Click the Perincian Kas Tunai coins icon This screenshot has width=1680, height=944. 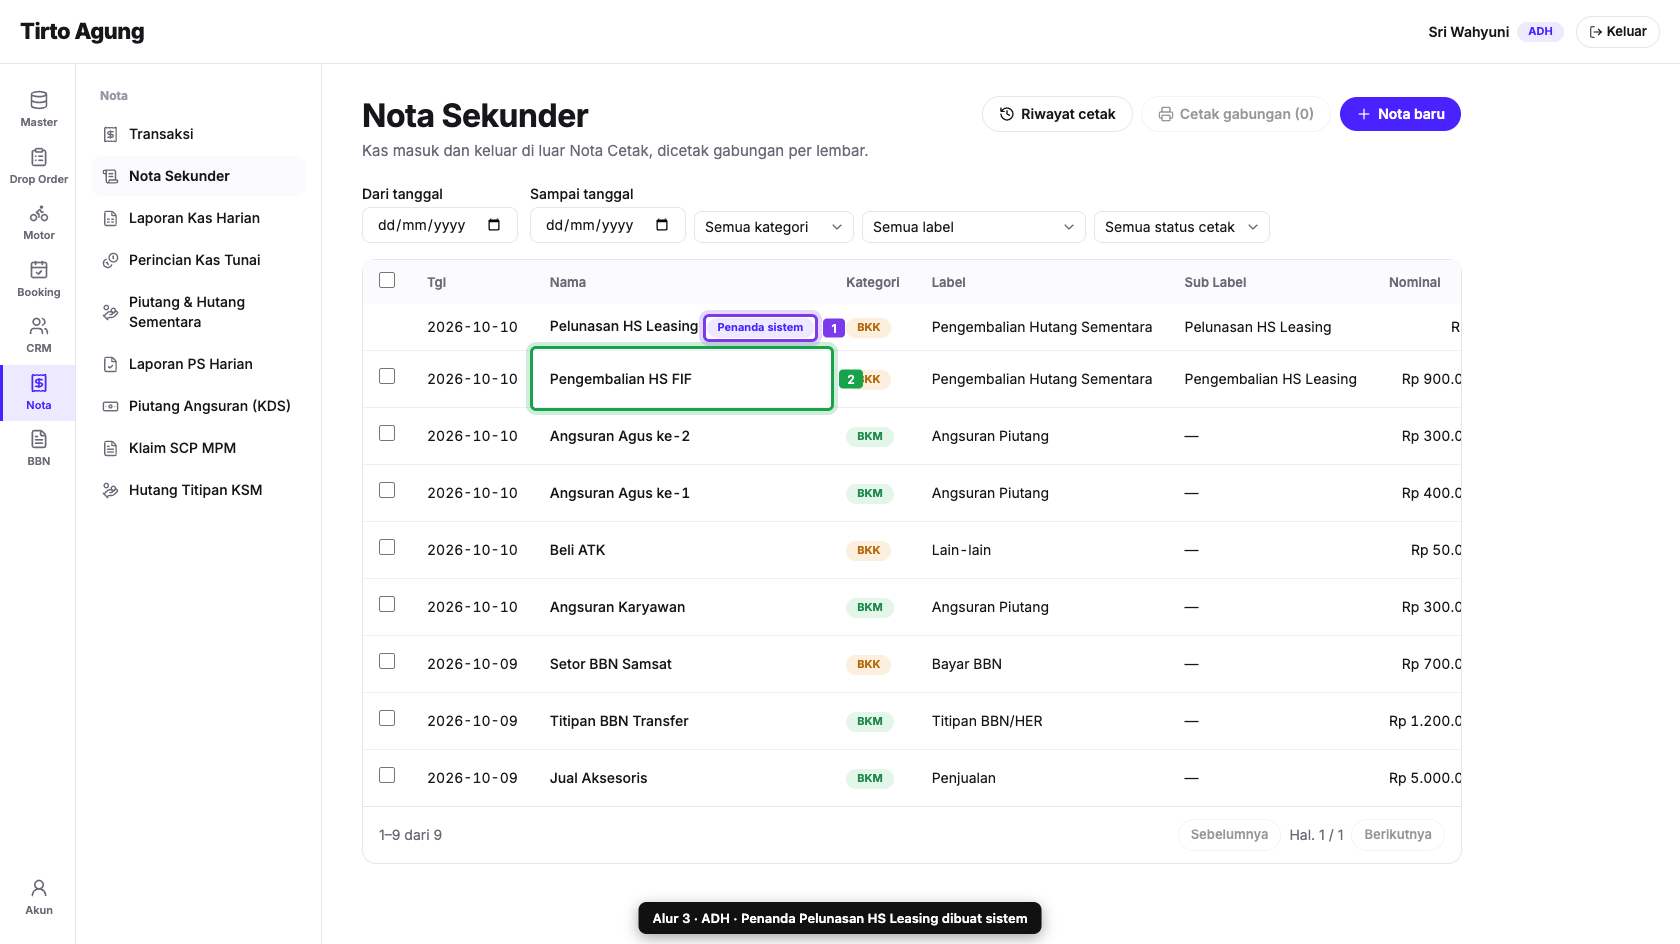pos(111,260)
